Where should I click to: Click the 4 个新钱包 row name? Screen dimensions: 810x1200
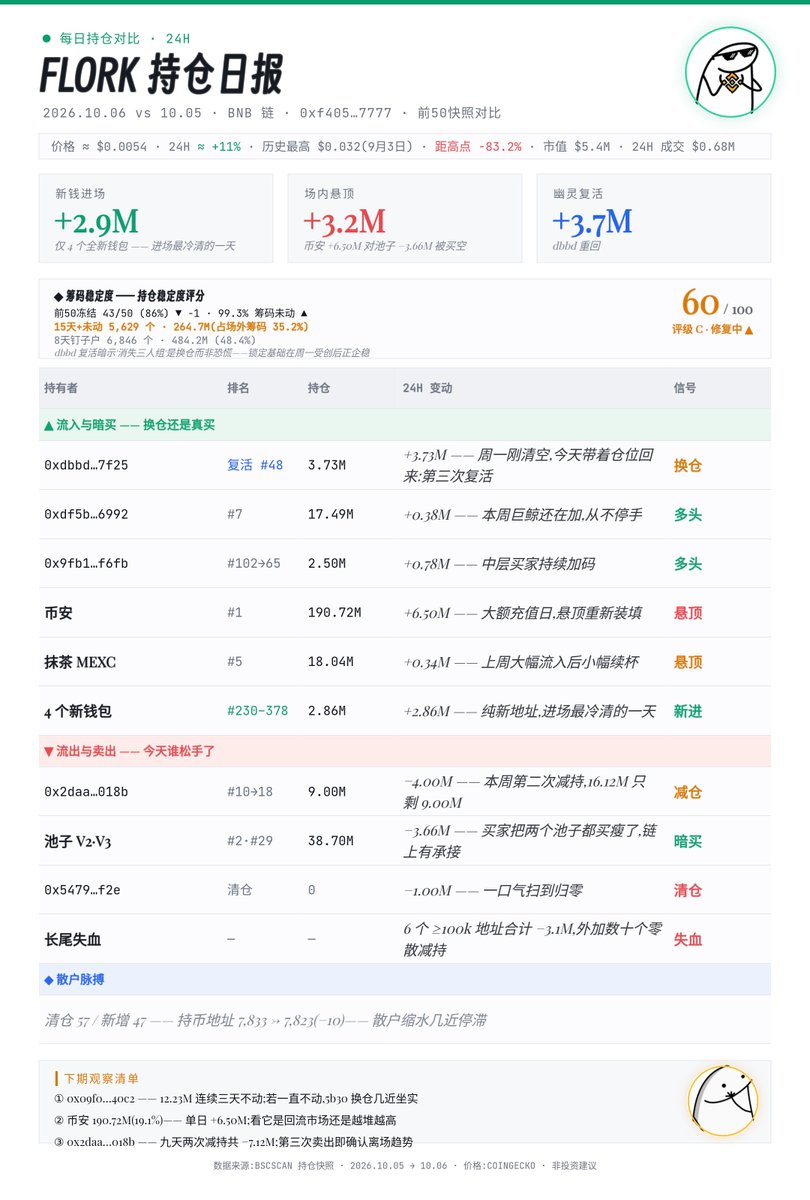tap(78, 711)
